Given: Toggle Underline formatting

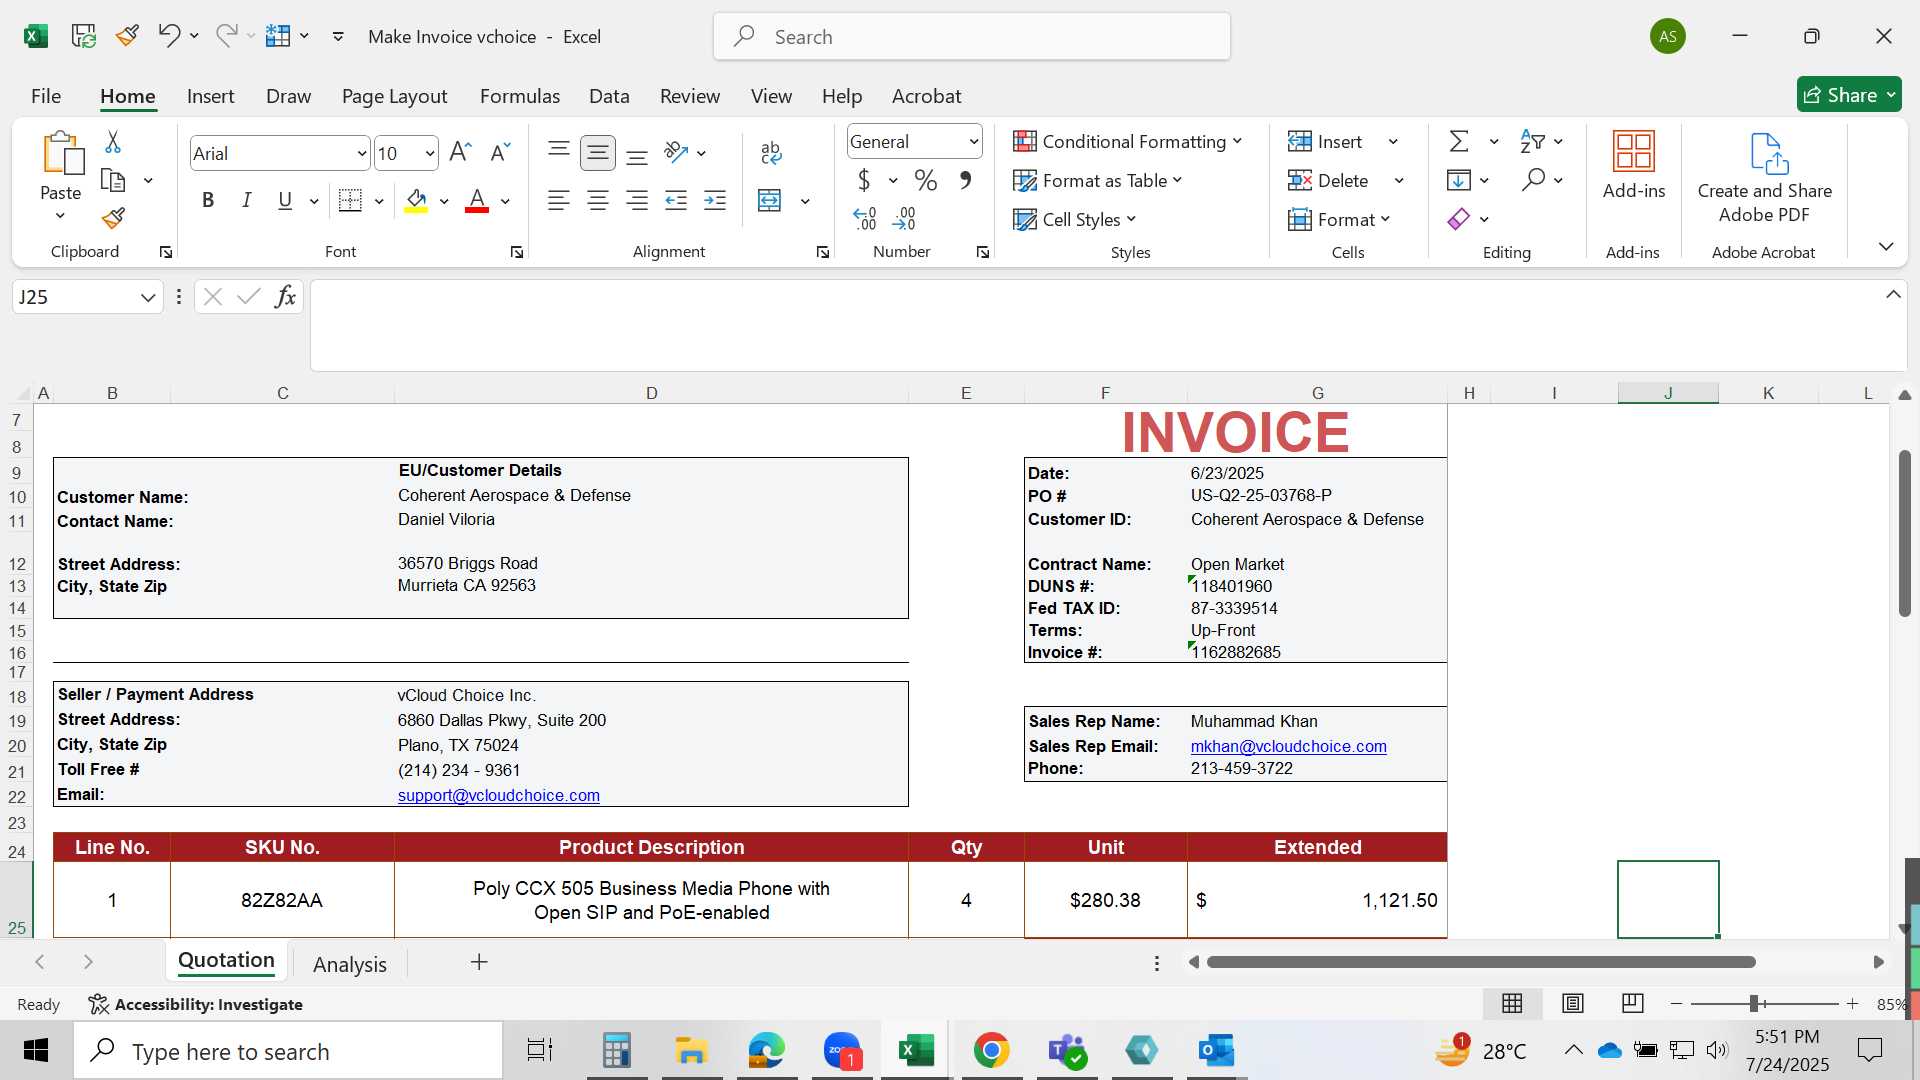Looking at the screenshot, I should pyautogui.click(x=285, y=200).
